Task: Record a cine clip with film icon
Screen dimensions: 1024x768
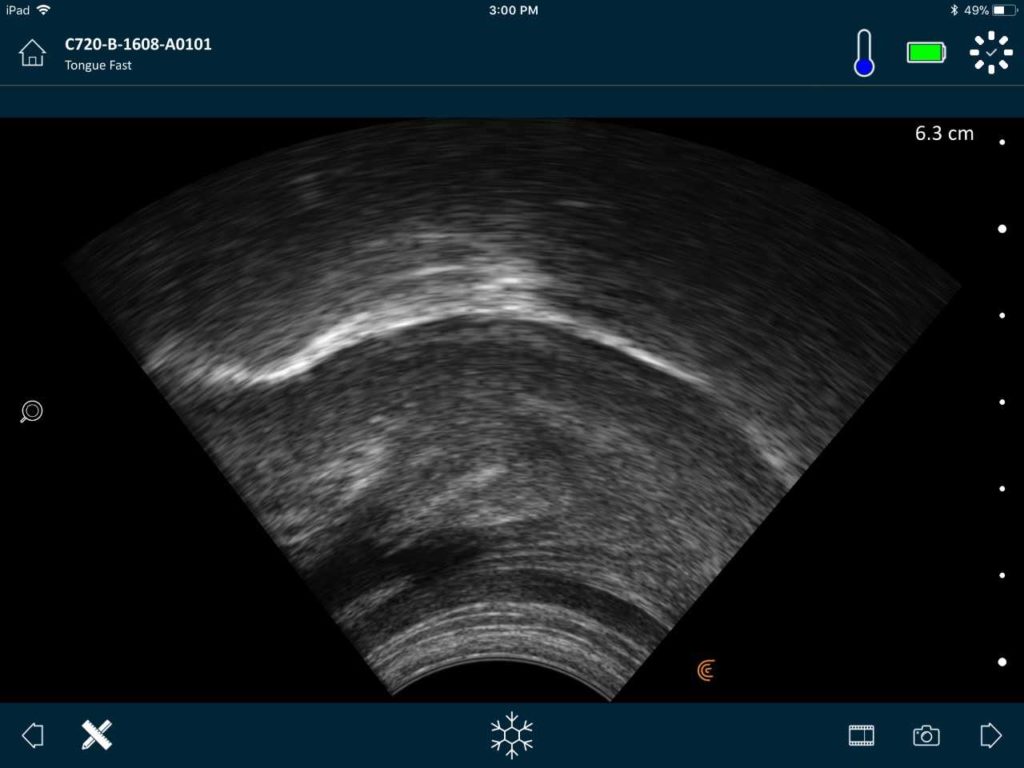Action: pyautogui.click(x=861, y=736)
